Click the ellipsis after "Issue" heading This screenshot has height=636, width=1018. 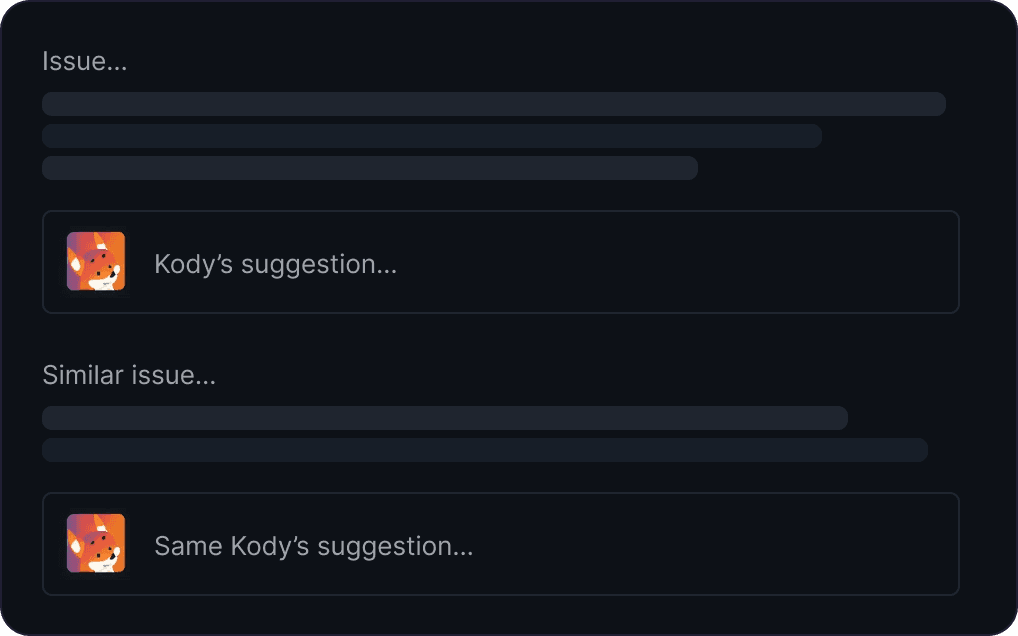pyautogui.click(x=117, y=63)
